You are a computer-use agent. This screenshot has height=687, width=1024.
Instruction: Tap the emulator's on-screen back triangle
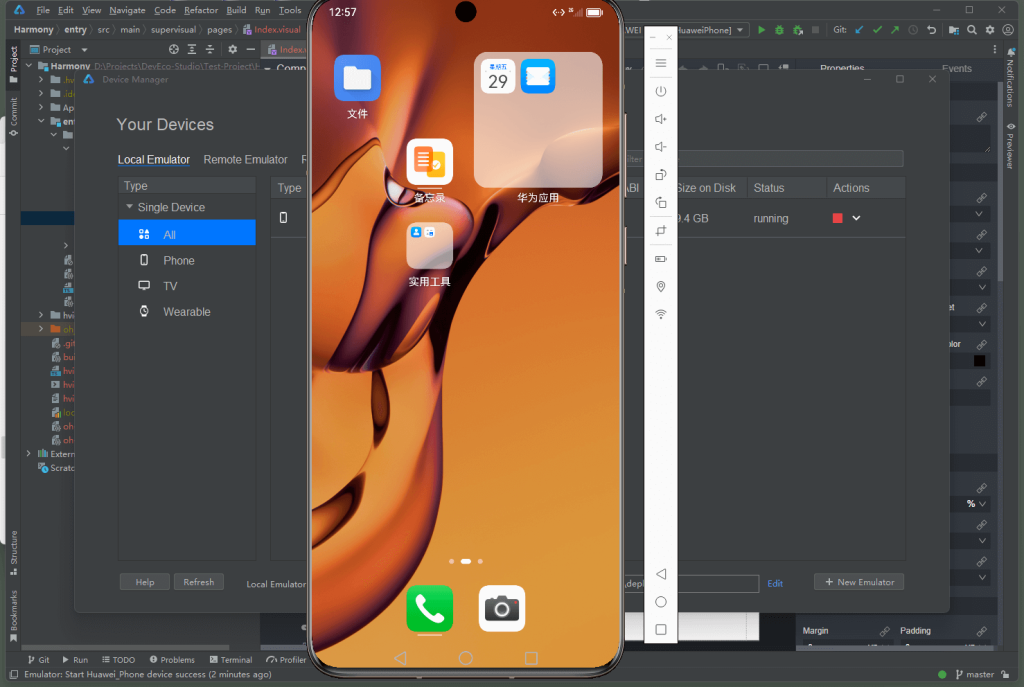coord(401,658)
